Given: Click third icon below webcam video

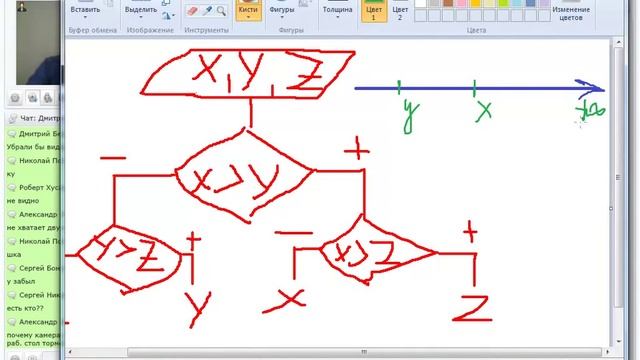Looking at the screenshot, I should click(48, 98).
